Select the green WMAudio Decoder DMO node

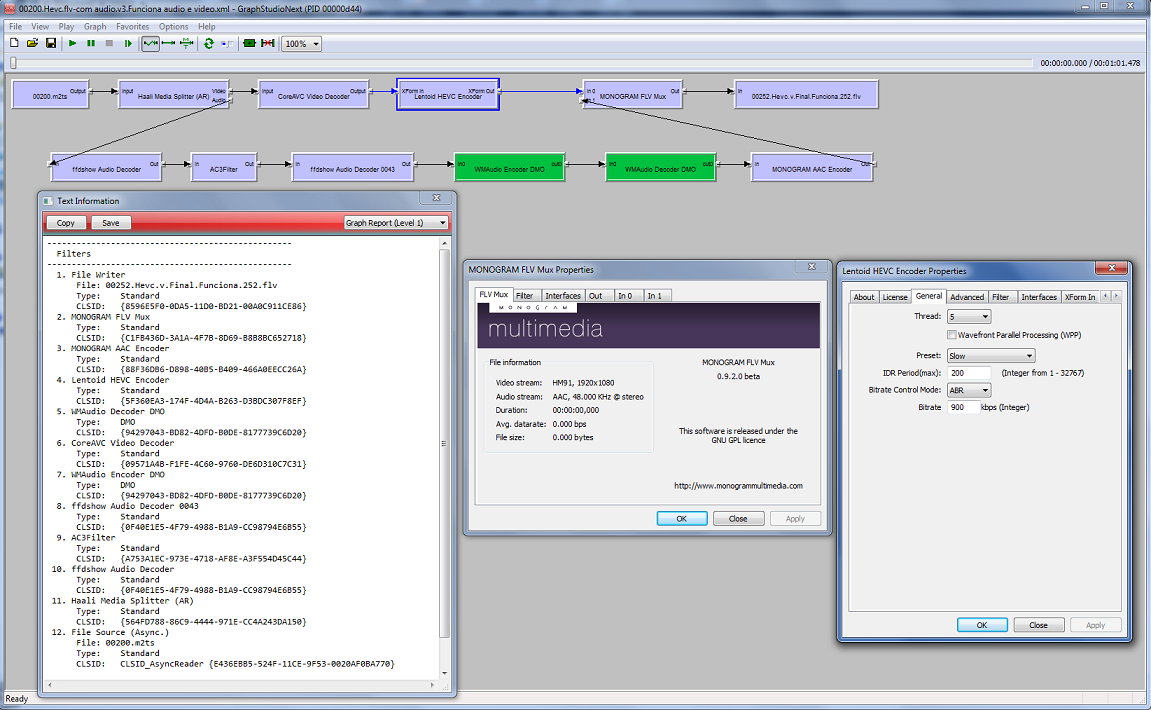click(x=660, y=168)
